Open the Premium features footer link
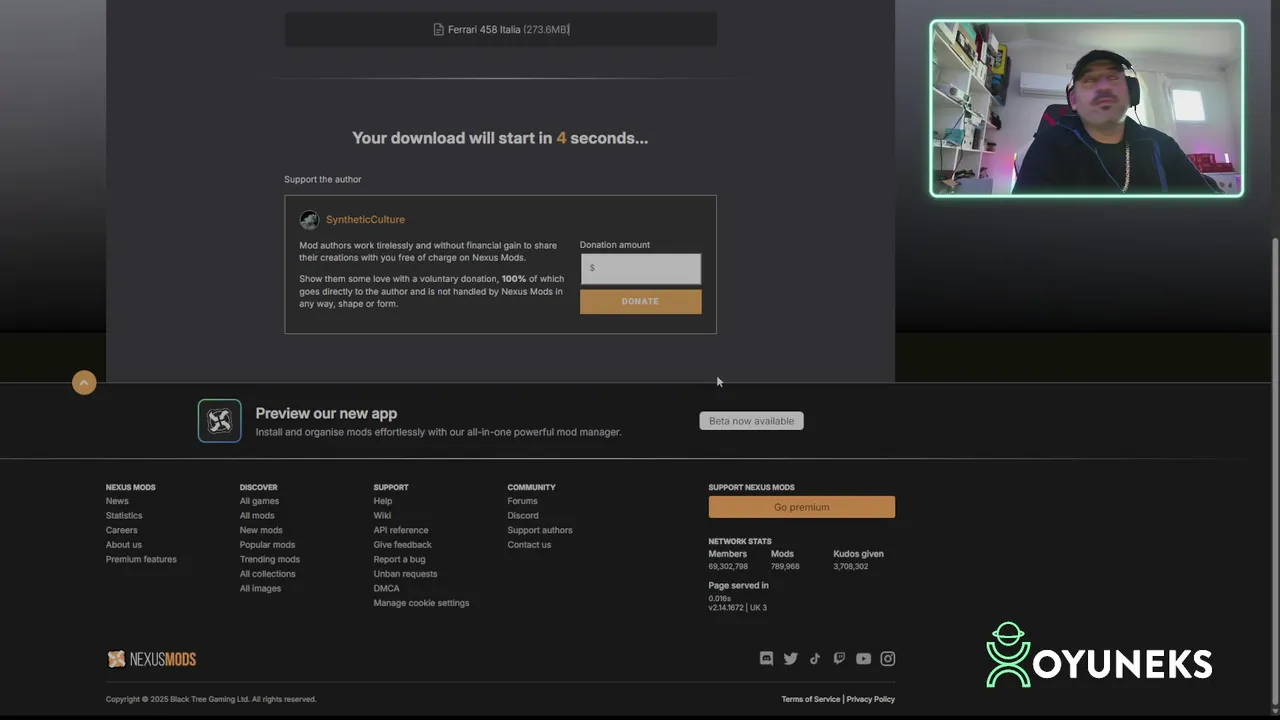This screenshot has height=720, width=1280. (141, 559)
